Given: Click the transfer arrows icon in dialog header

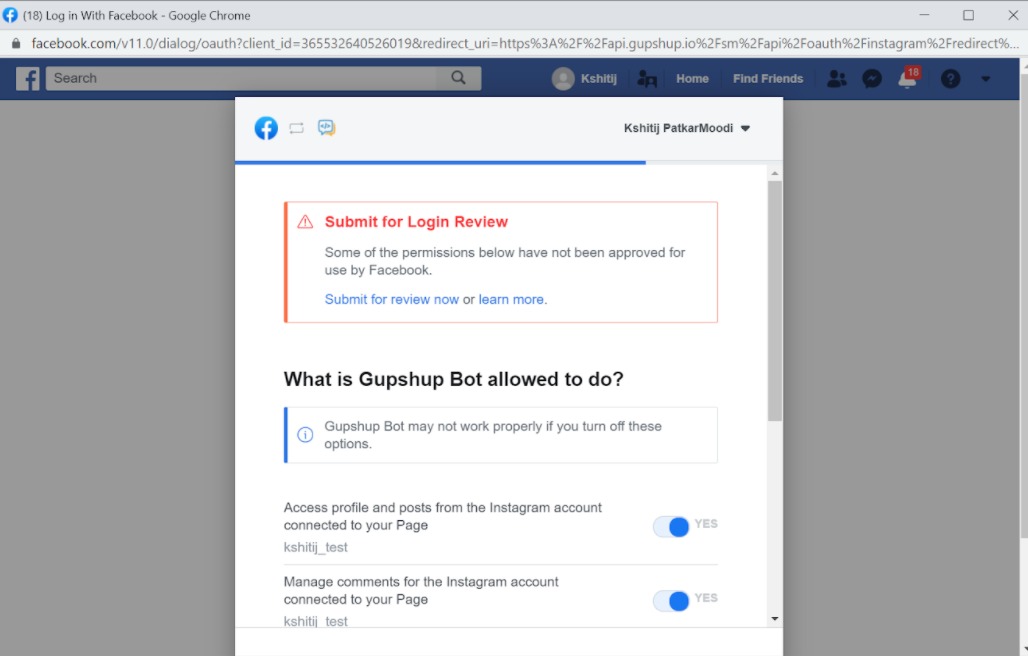Looking at the screenshot, I should click(296, 128).
